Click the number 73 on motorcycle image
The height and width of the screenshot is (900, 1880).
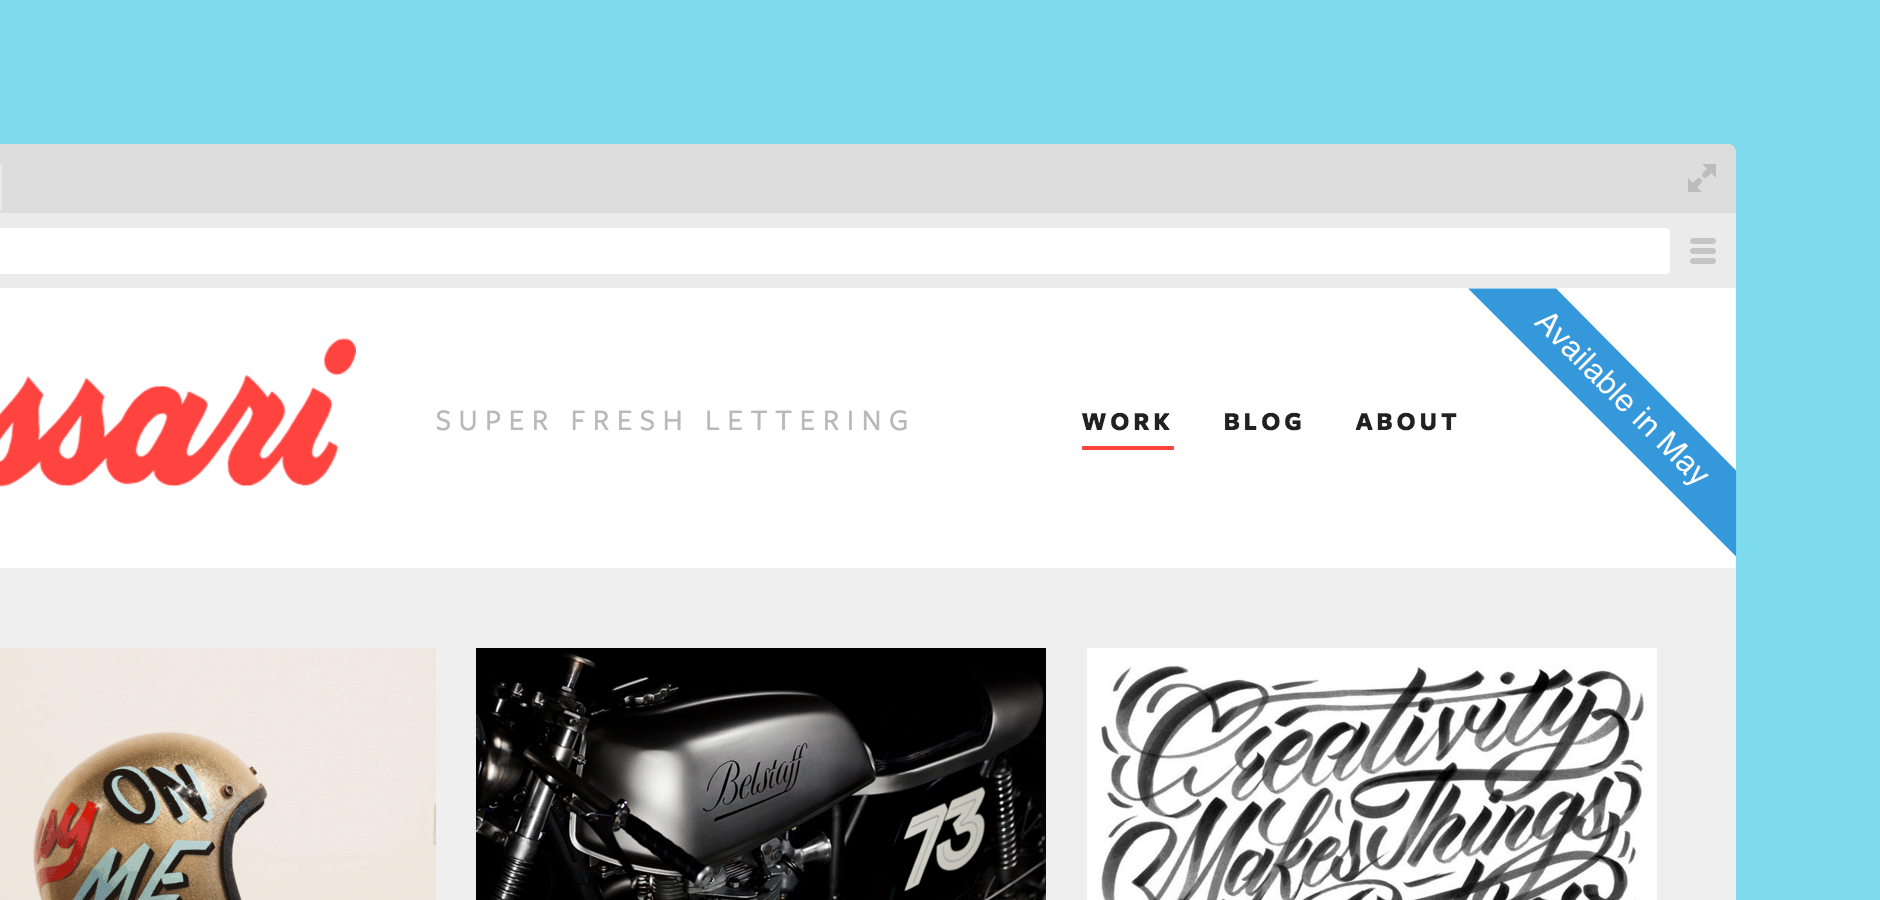945,835
